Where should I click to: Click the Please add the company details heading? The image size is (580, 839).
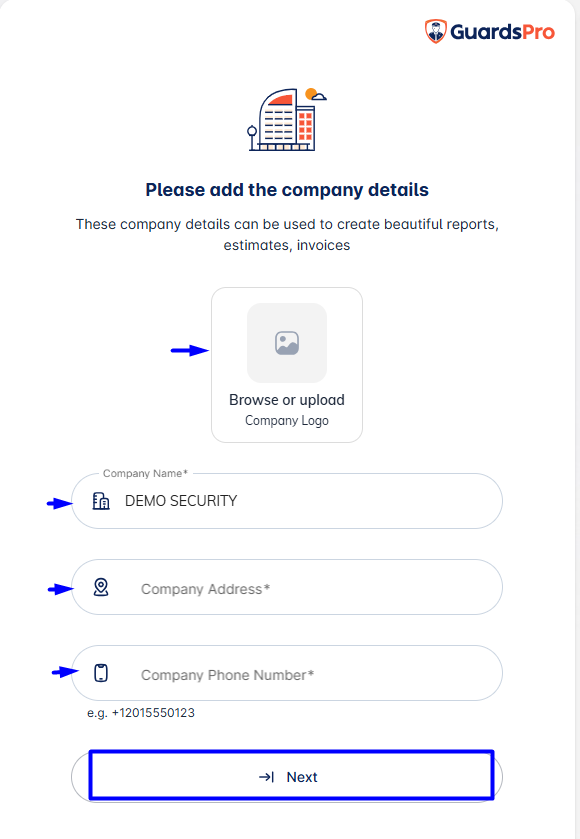point(287,190)
